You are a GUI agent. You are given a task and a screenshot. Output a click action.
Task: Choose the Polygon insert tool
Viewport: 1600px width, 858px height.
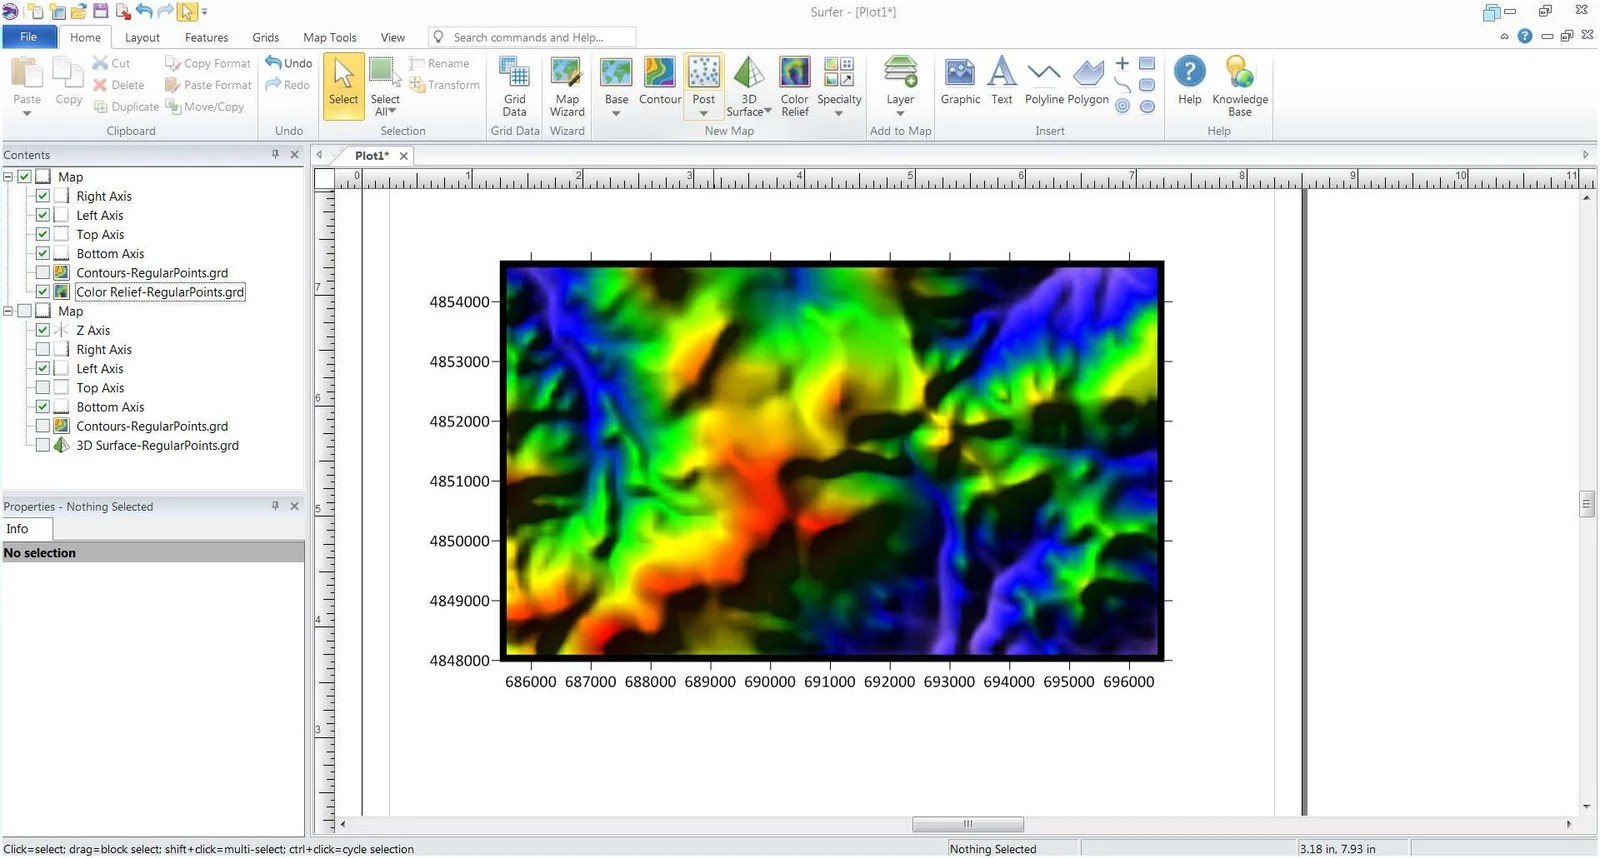[x=1088, y=82]
